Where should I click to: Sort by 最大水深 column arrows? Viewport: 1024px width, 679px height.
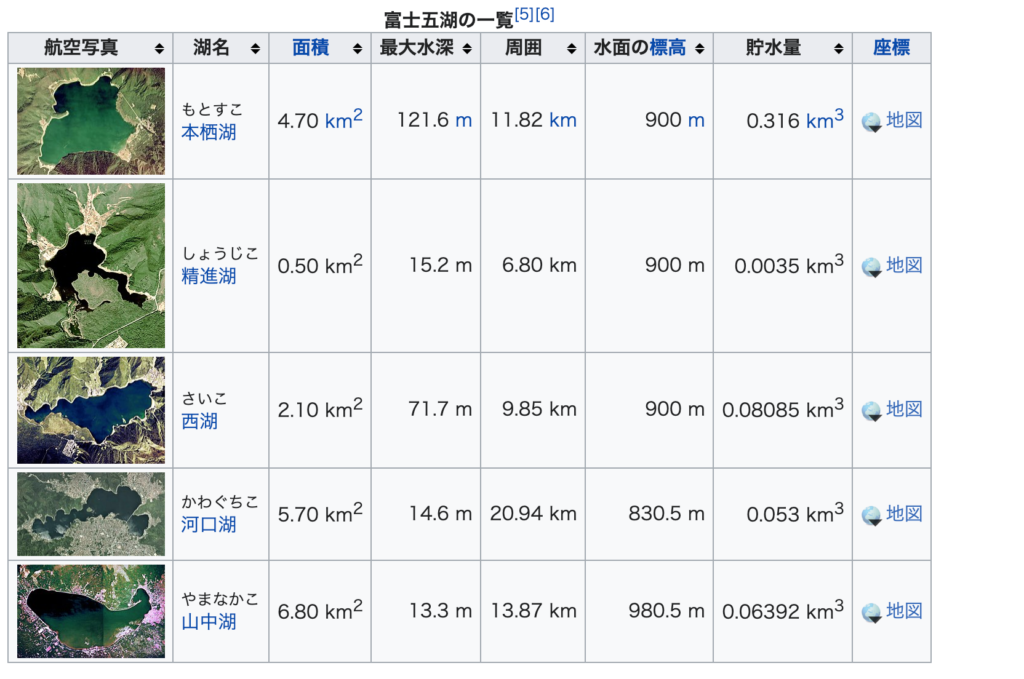click(x=466, y=48)
